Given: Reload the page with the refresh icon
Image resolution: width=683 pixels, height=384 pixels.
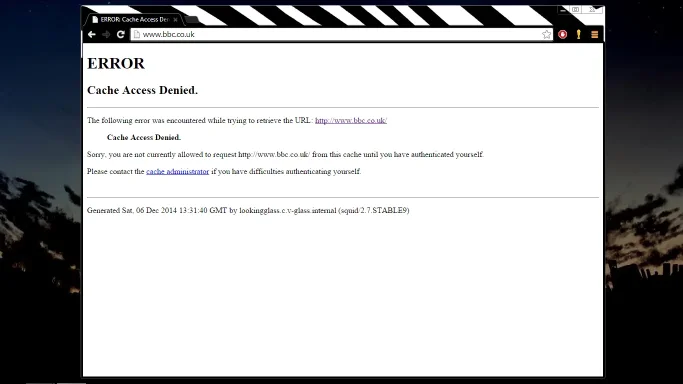Looking at the screenshot, I should pos(121,34).
